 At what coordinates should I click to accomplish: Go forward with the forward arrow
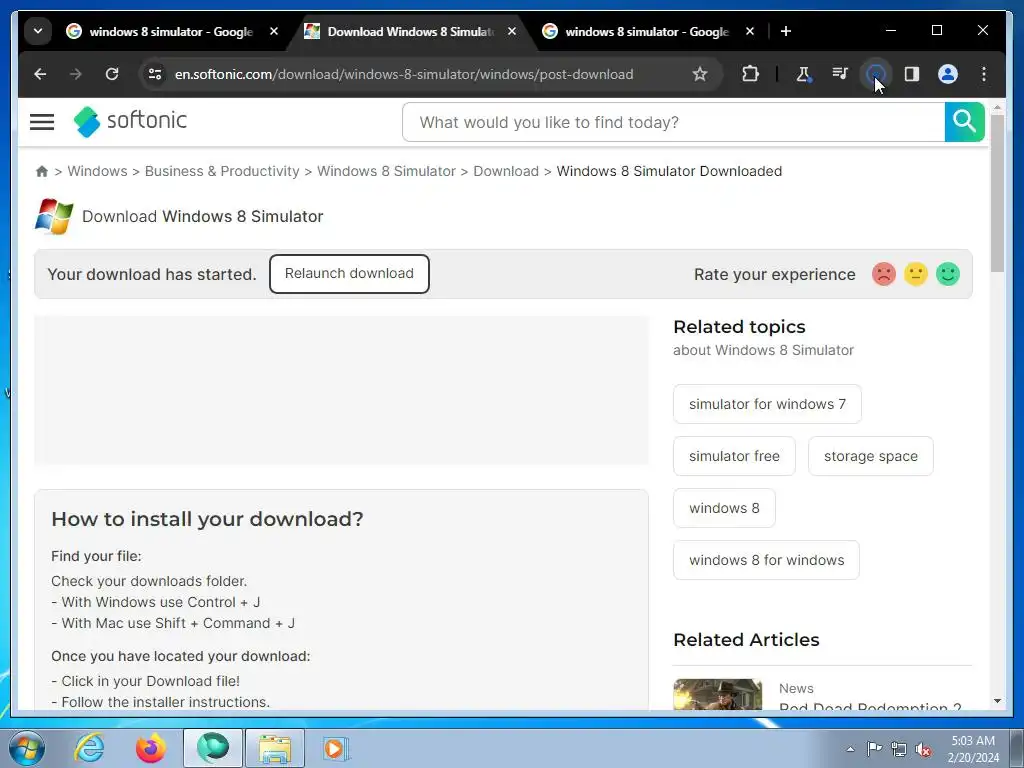pyautogui.click(x=76, y=74)
